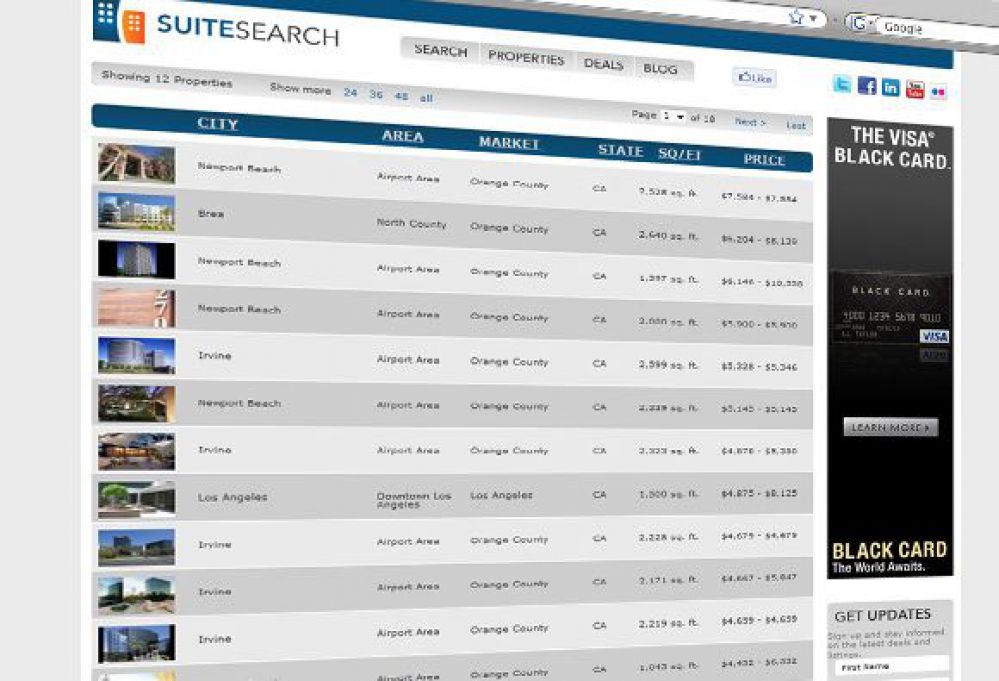The width and height of the screenshot is (999, 681).
Task: Show 24 properties per page
Action: (x=350, y=92)
